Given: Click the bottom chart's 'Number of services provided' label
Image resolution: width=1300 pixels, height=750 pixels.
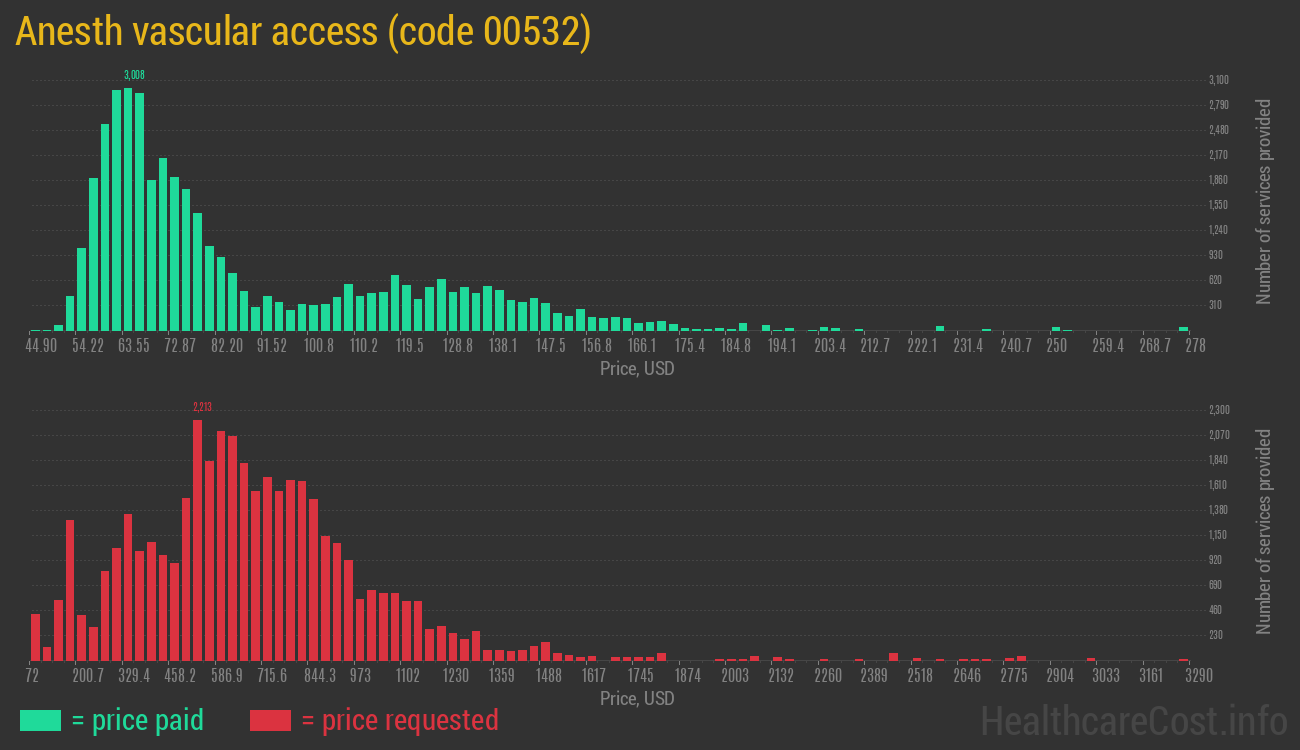Looking at the screenshot, I should (1264, 531).
